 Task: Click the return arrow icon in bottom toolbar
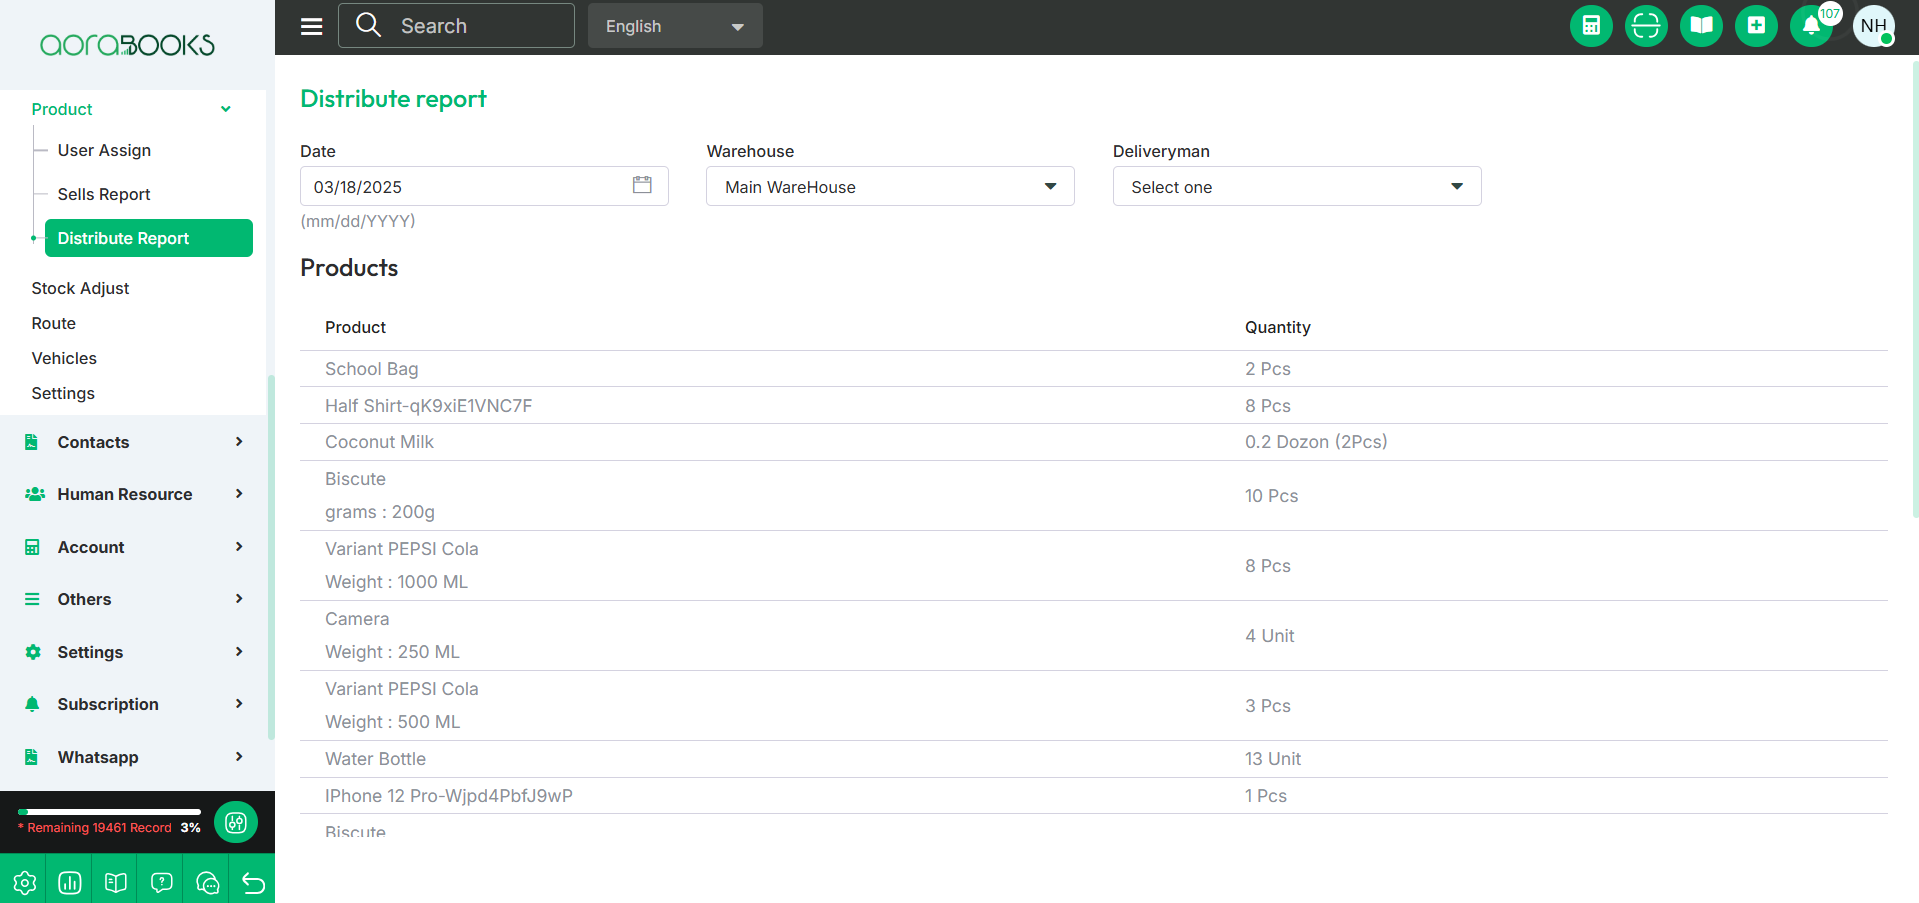(x=253, y=882)
